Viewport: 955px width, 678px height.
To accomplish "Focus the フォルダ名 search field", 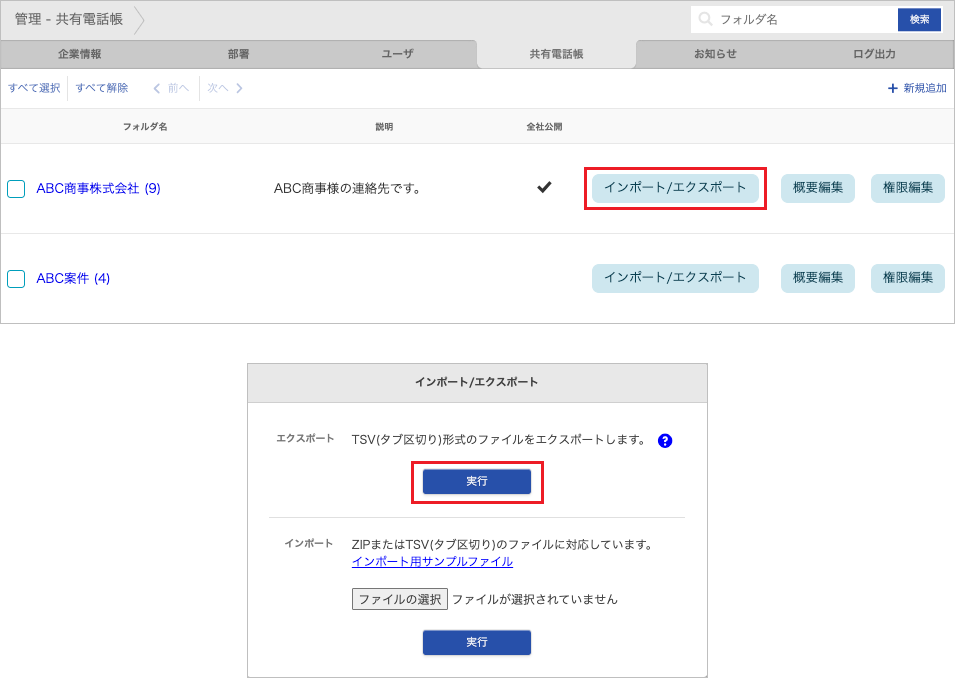I will (805, 19).
